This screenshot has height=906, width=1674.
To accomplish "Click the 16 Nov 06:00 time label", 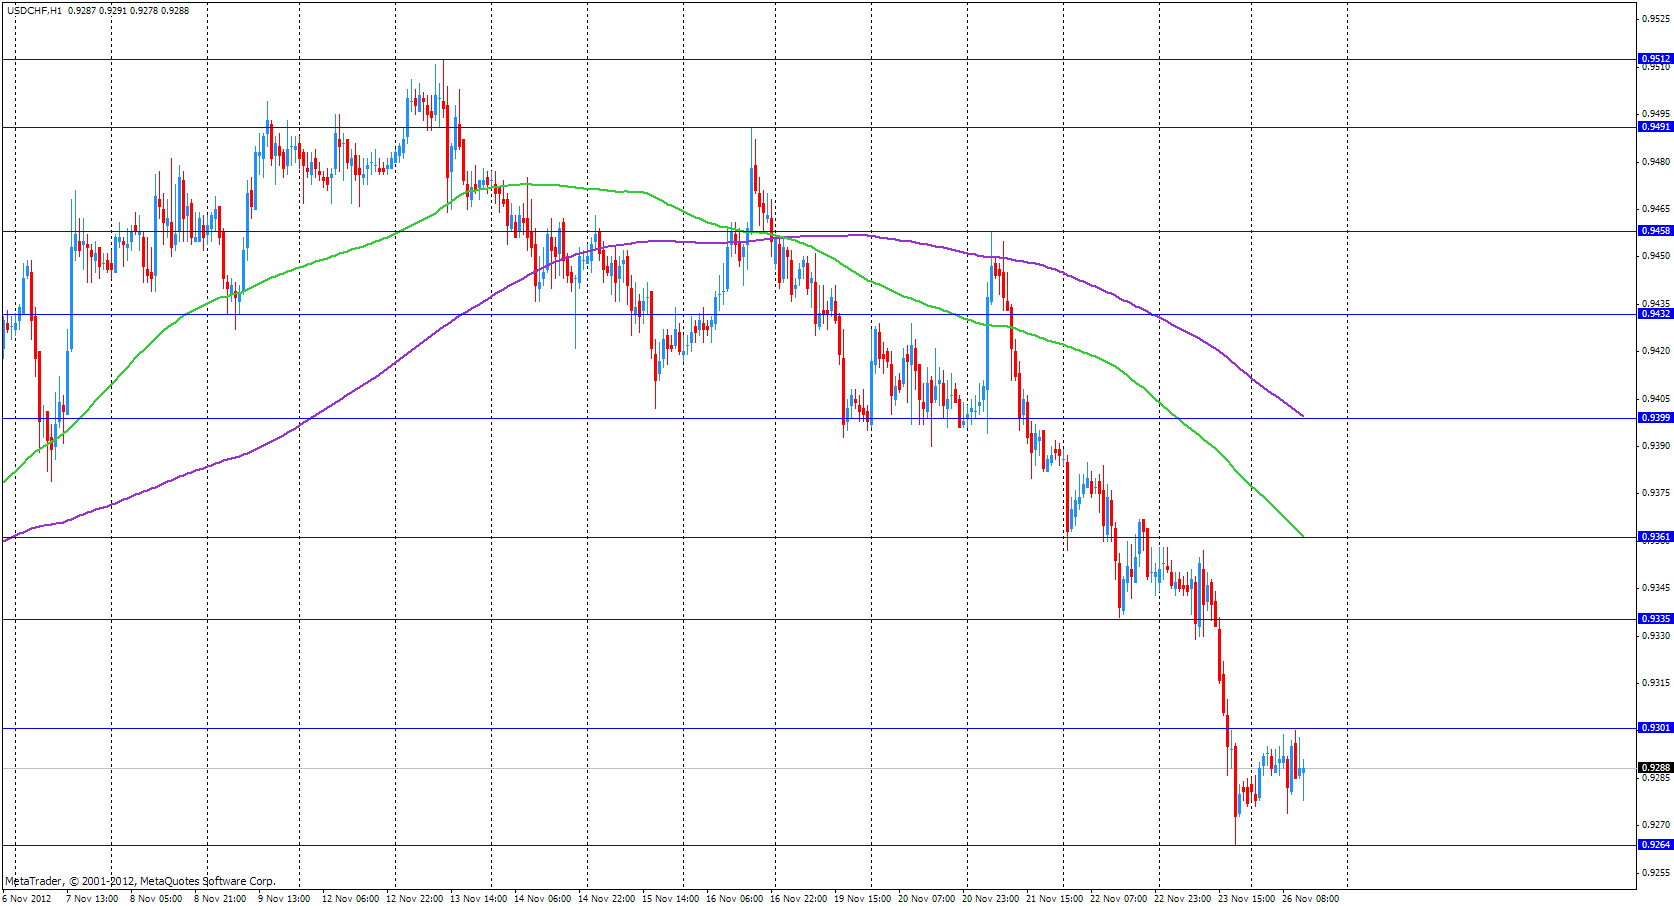I will [x=735, y=899].
